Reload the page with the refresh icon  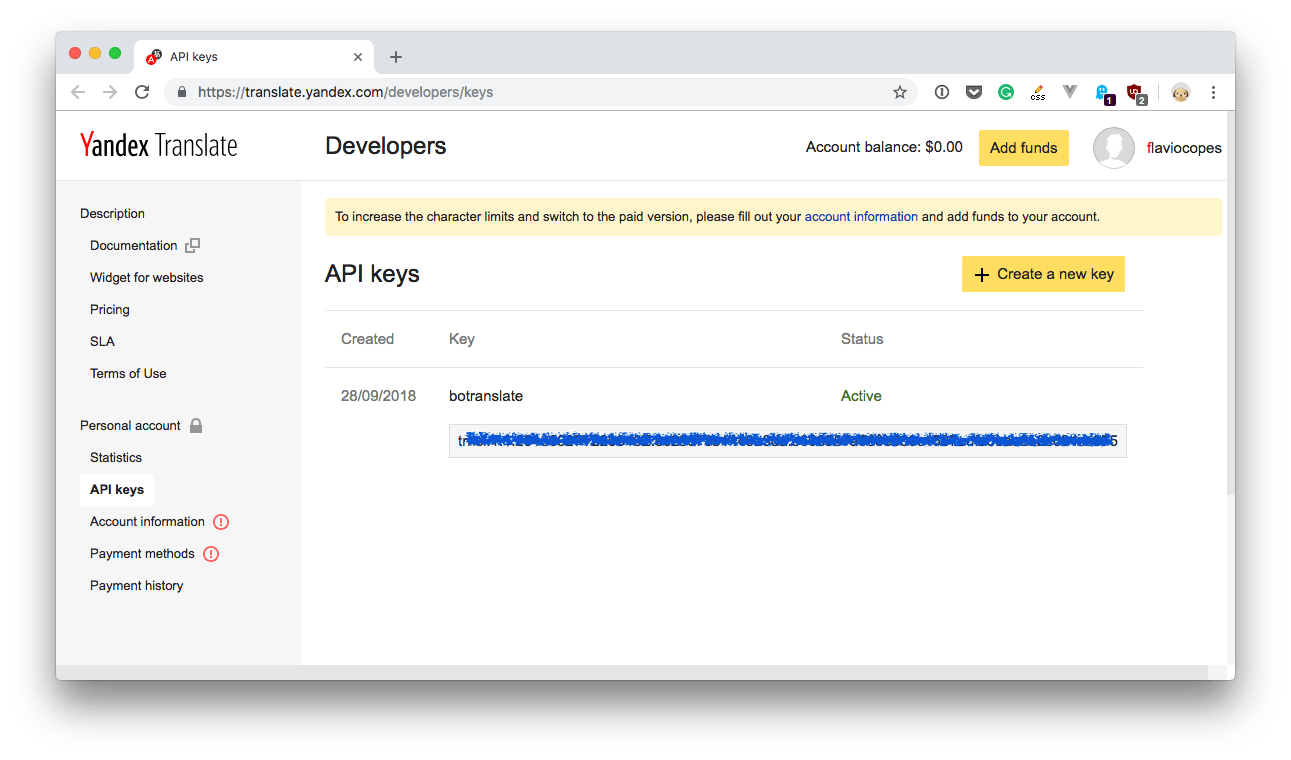click(142, 92)
